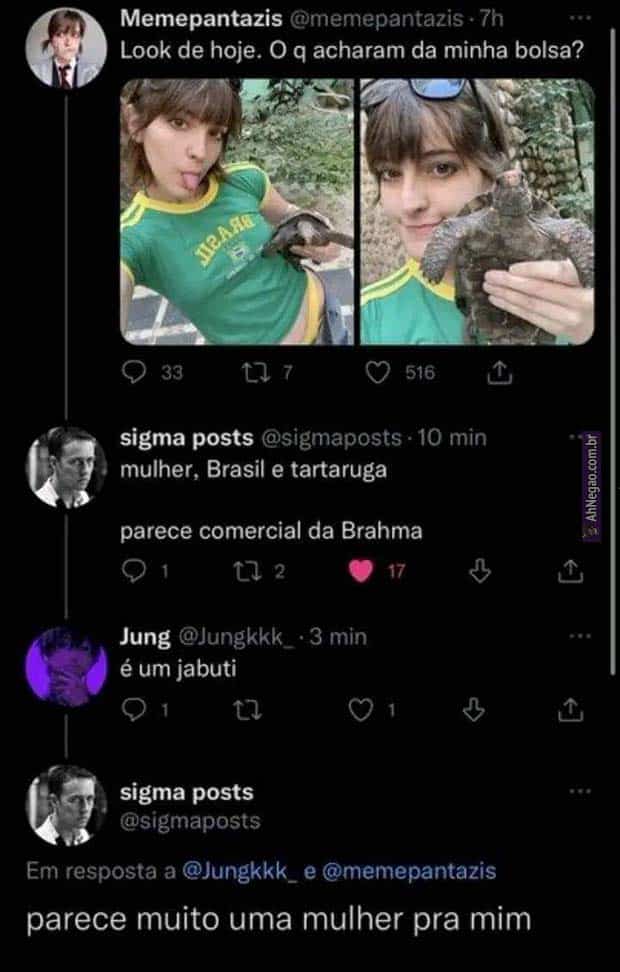620x972 pixels.
Task: Open more options on Jung's reply
Action: (579, 636)
